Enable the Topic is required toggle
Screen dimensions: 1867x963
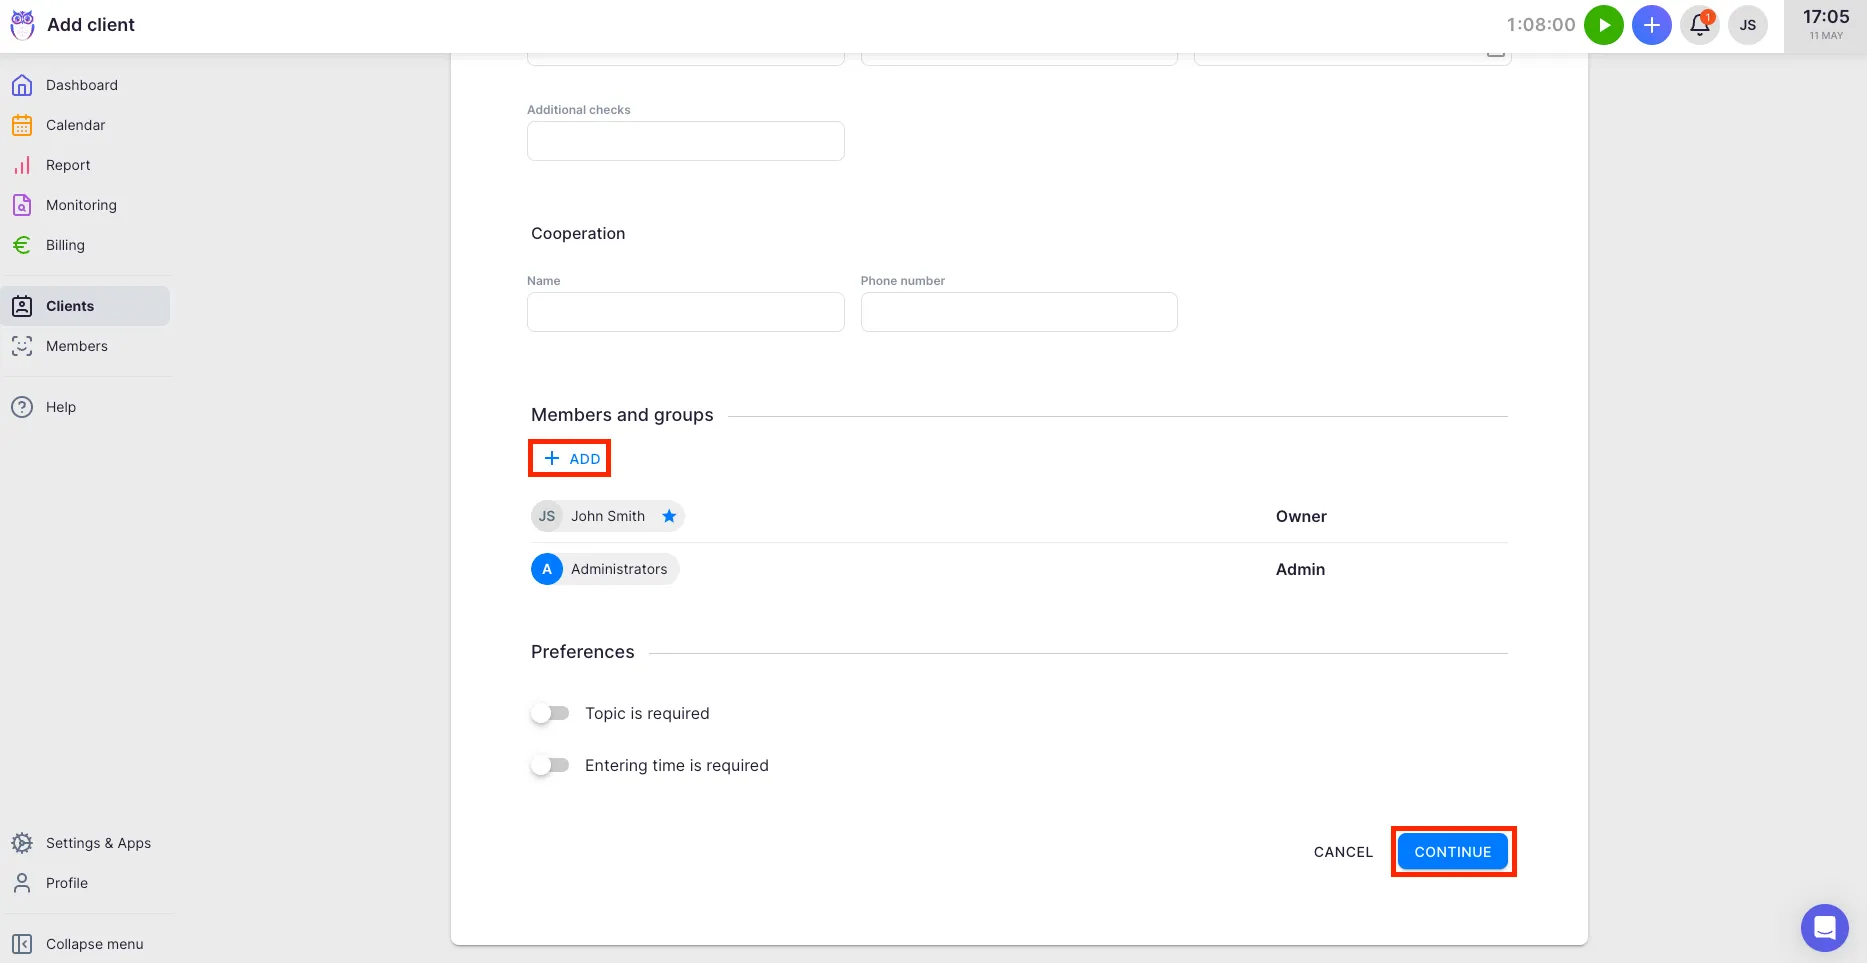pos(550,713)
